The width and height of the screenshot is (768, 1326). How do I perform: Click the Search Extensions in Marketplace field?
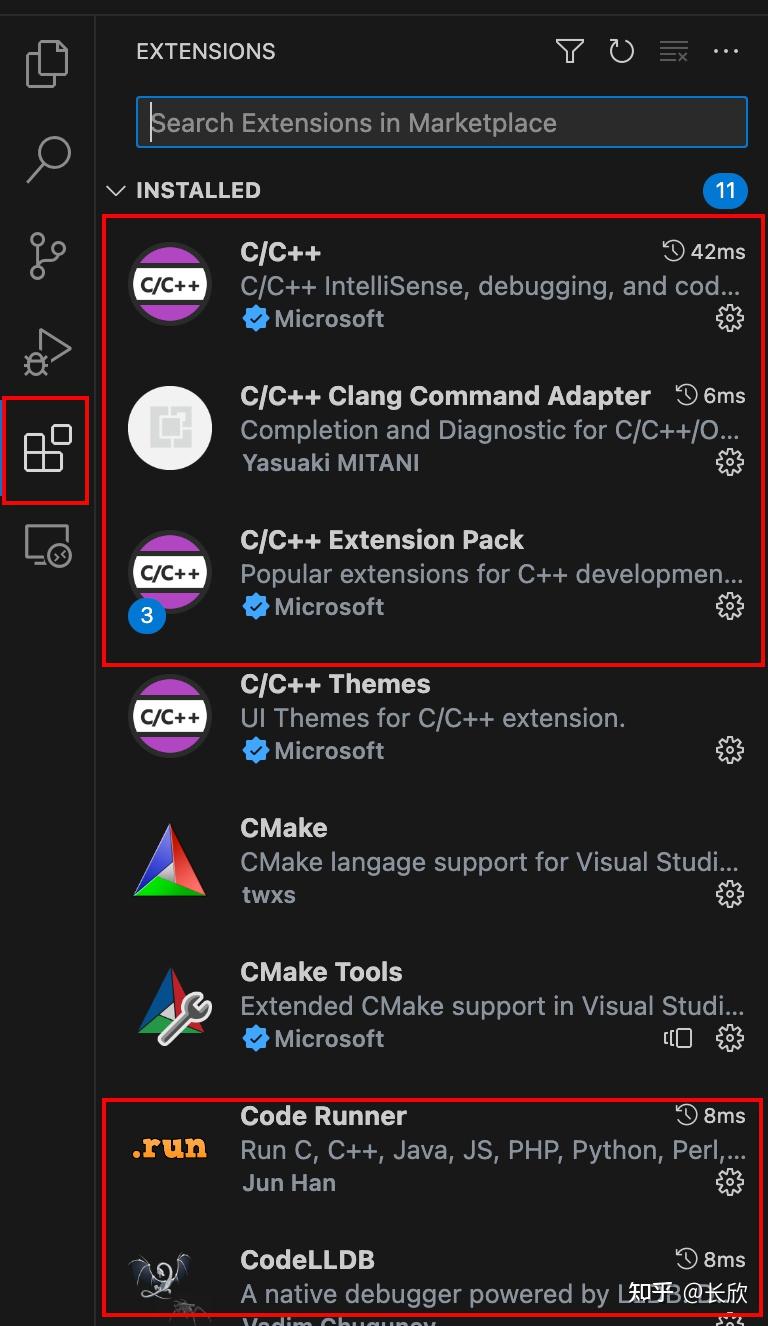(x=440, y=122)
